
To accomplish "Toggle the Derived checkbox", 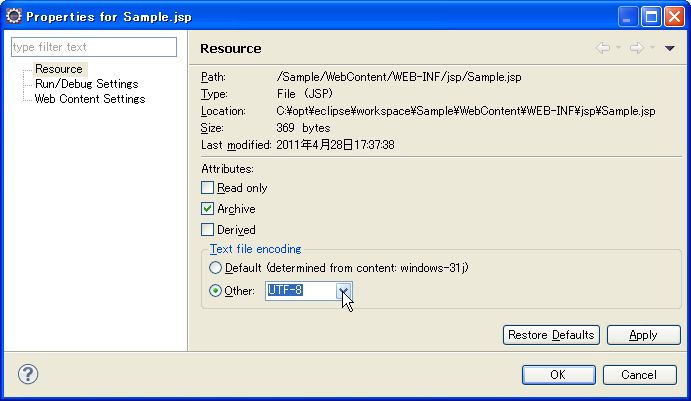I will point(208,230).
